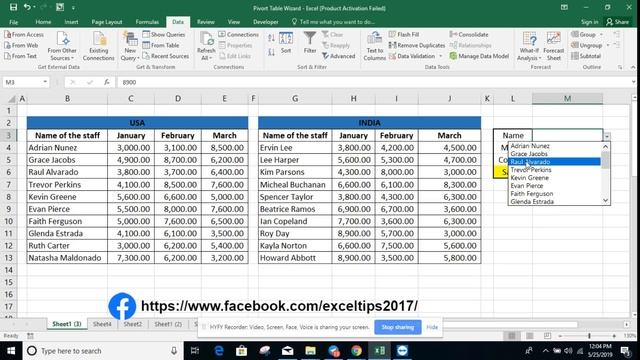This screenshot has width=640, height=360.
Task: Switch to the Home tab
Action: [43, 22]
